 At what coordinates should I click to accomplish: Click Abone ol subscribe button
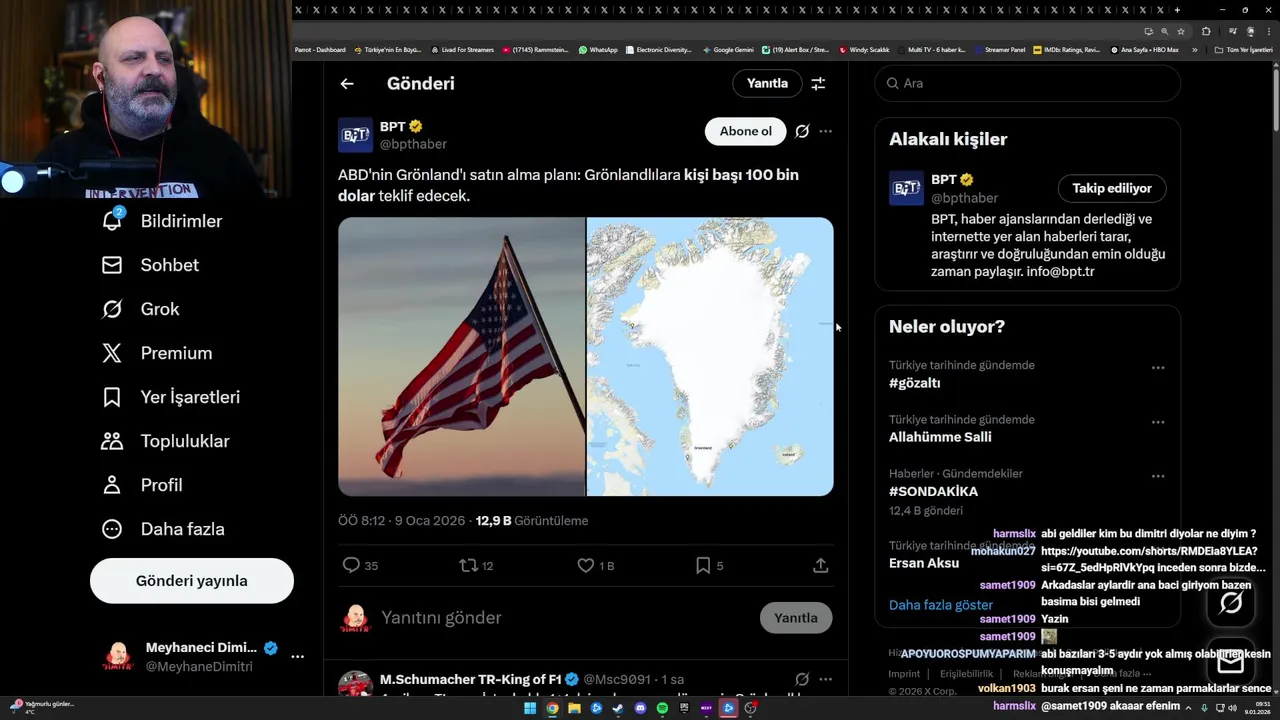coord(746,131)
